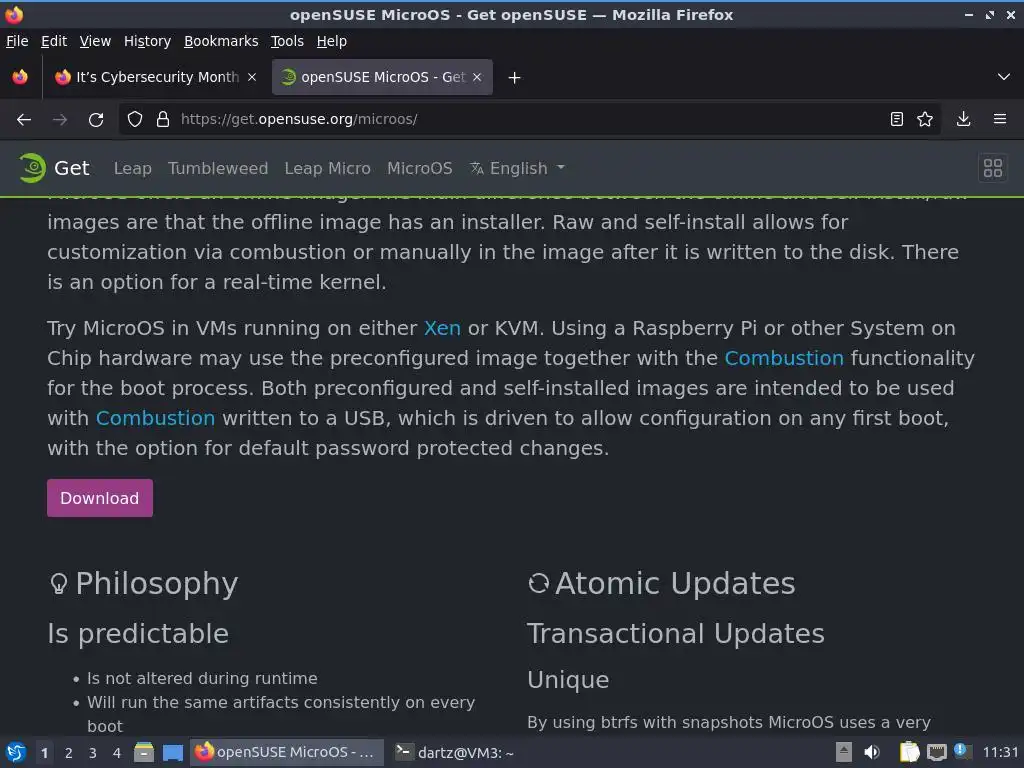Open the Tools menu
Viewport: 1024px width, 768px height.
(287, 41)
